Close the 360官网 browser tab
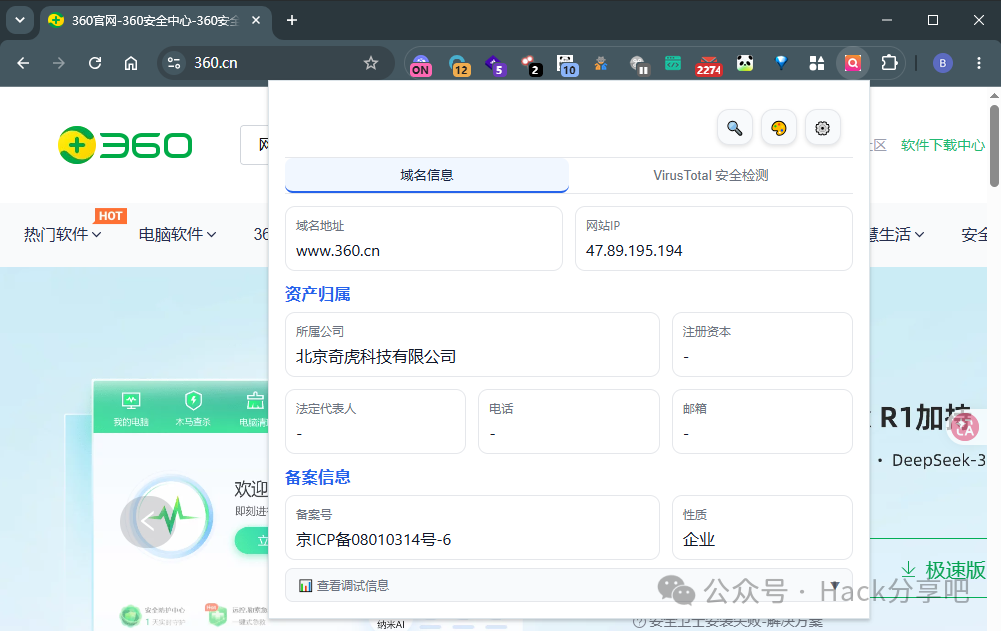 (x=256, y=20)
